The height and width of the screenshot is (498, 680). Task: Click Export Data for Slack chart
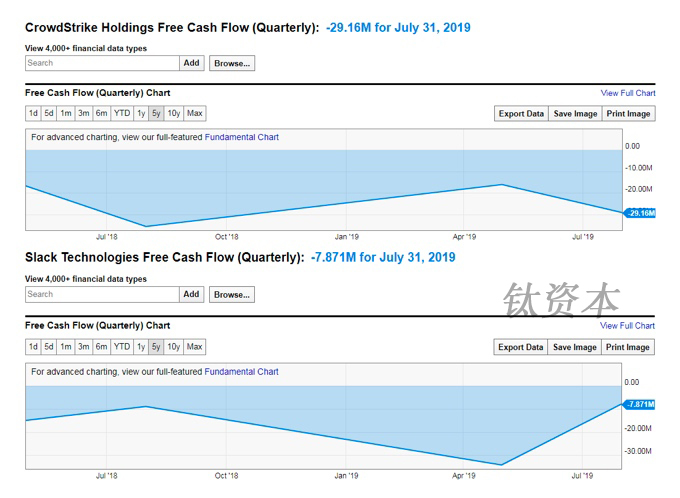pyautogui.click(x=520, y=347)
